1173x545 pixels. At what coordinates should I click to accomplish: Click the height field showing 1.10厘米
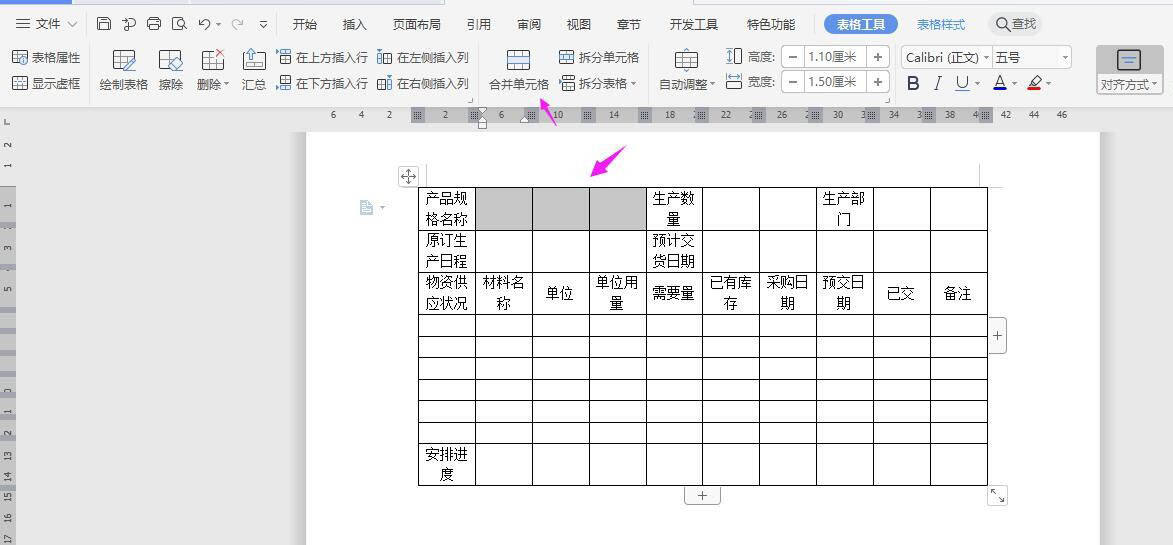pos(836,57)
